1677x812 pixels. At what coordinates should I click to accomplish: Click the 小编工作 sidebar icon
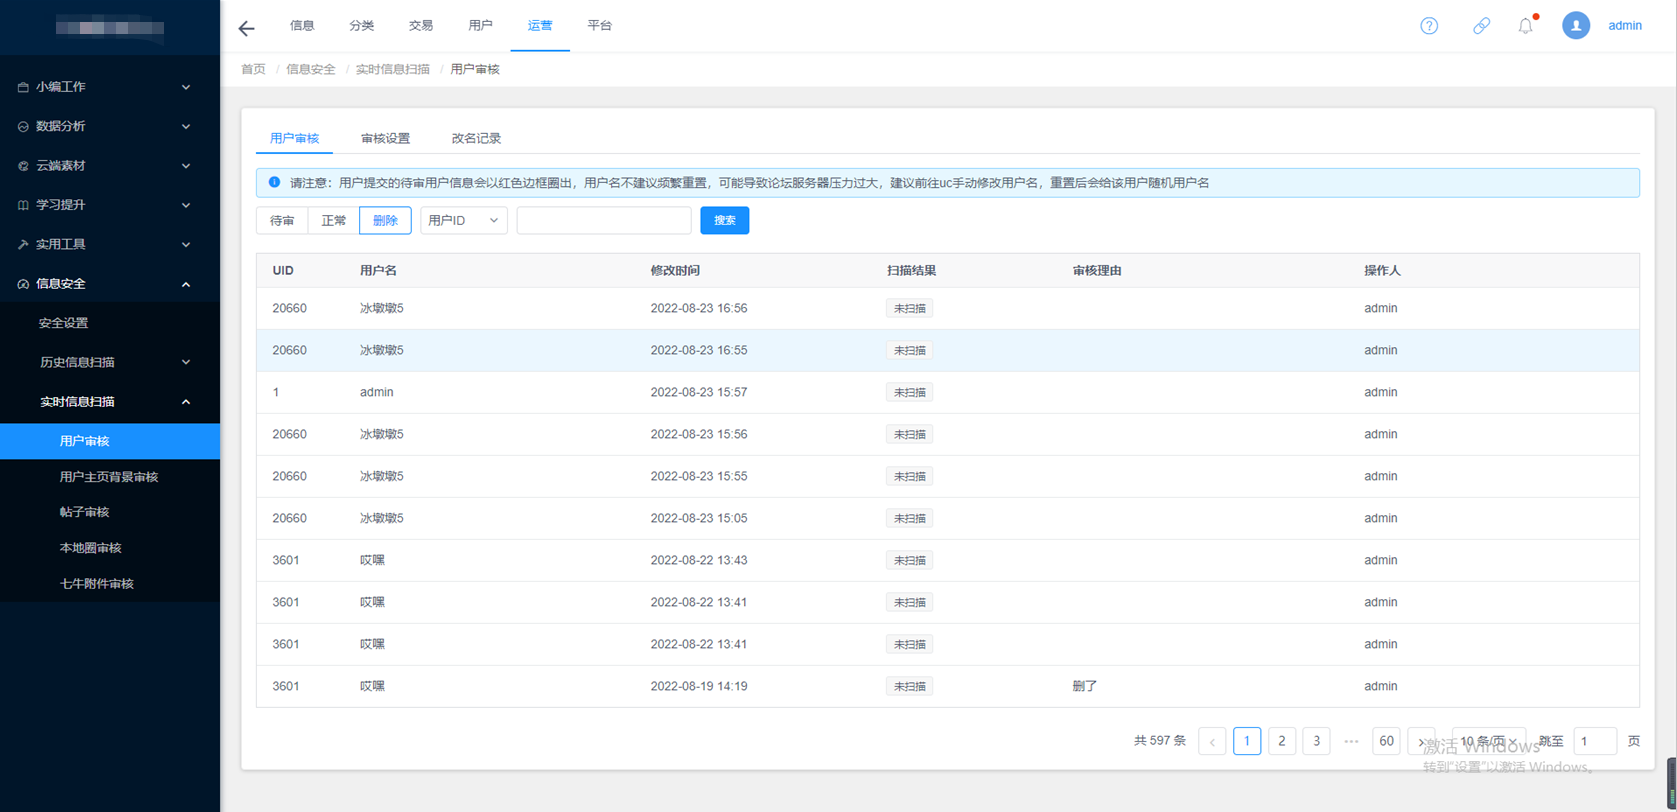(x=23, y=87)
